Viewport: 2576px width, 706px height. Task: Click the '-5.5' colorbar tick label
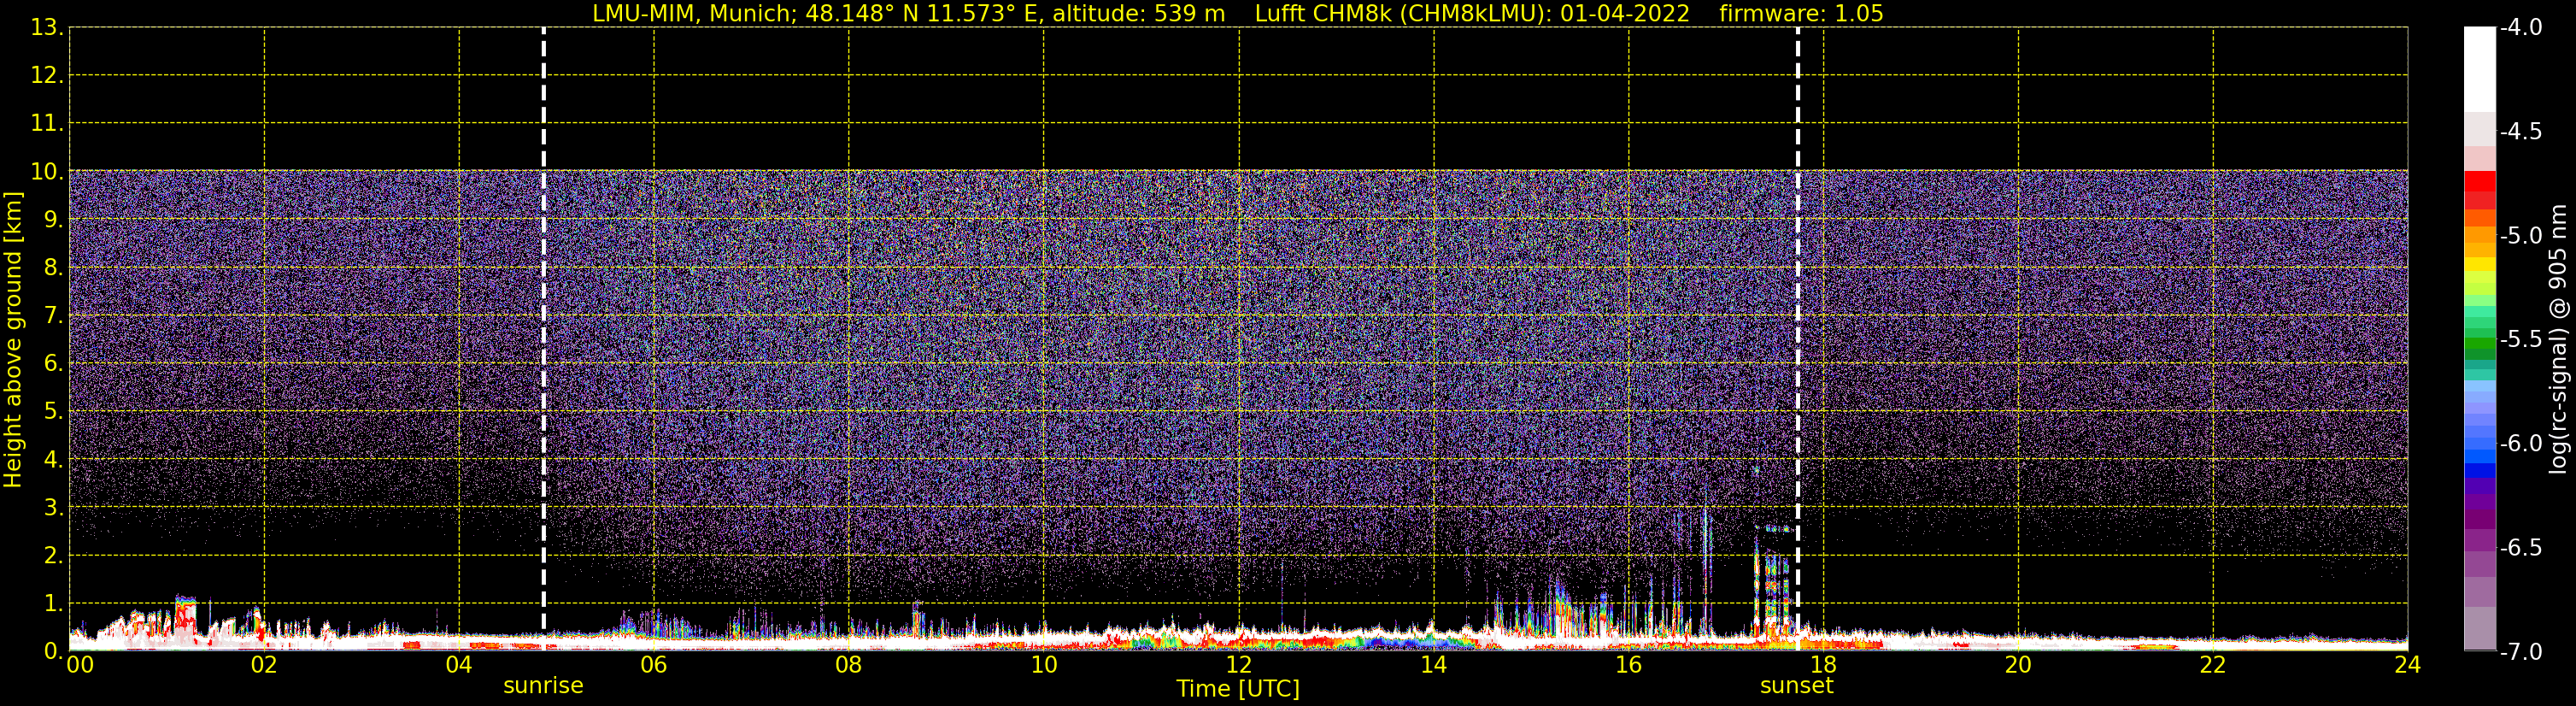2520,339
